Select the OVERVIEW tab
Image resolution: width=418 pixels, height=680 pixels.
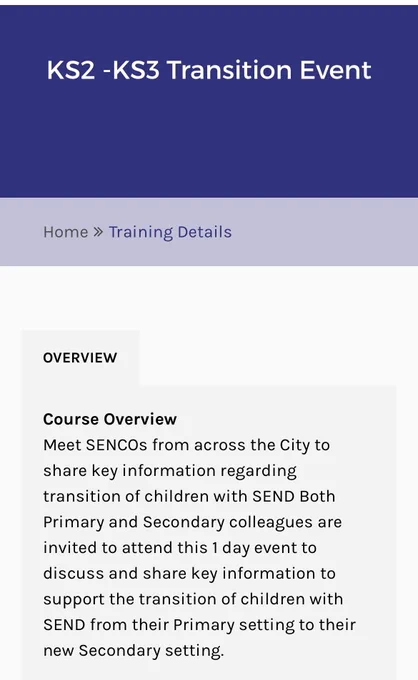click(80, 358)
